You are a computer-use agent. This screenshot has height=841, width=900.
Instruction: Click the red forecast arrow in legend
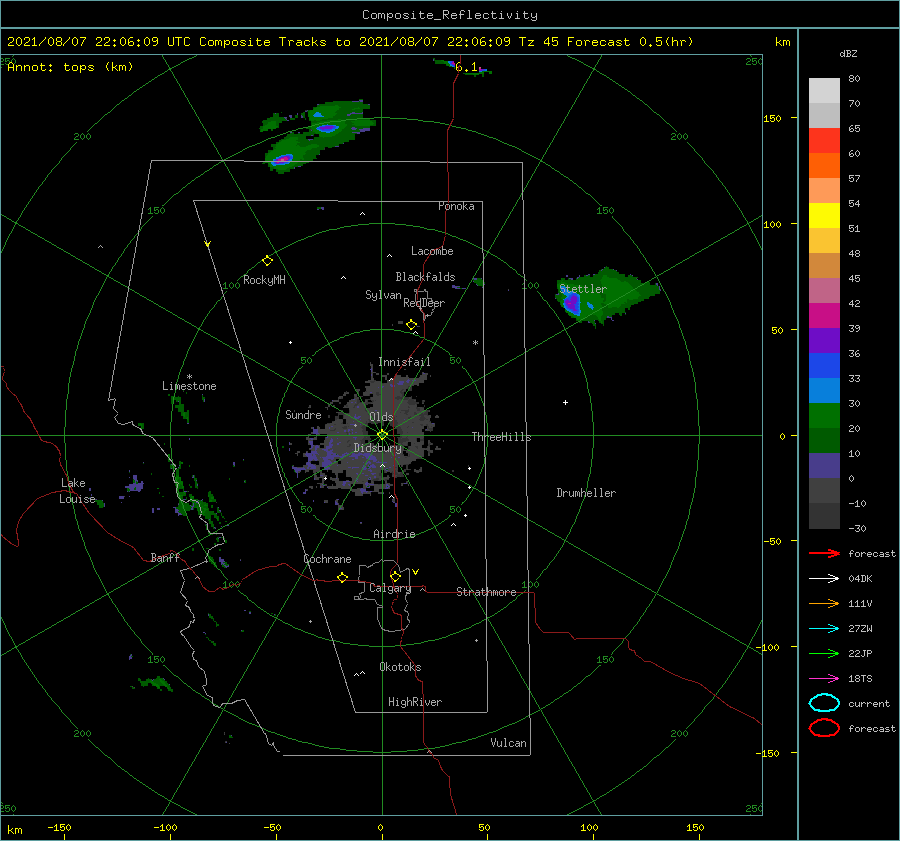(824, 553)
